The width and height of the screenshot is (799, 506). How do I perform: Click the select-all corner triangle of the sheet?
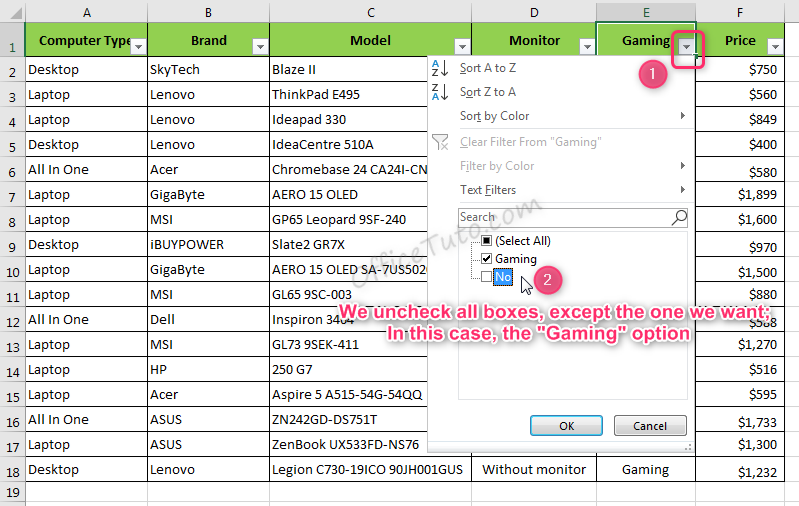pyautogui.click(x=16, y=13)
